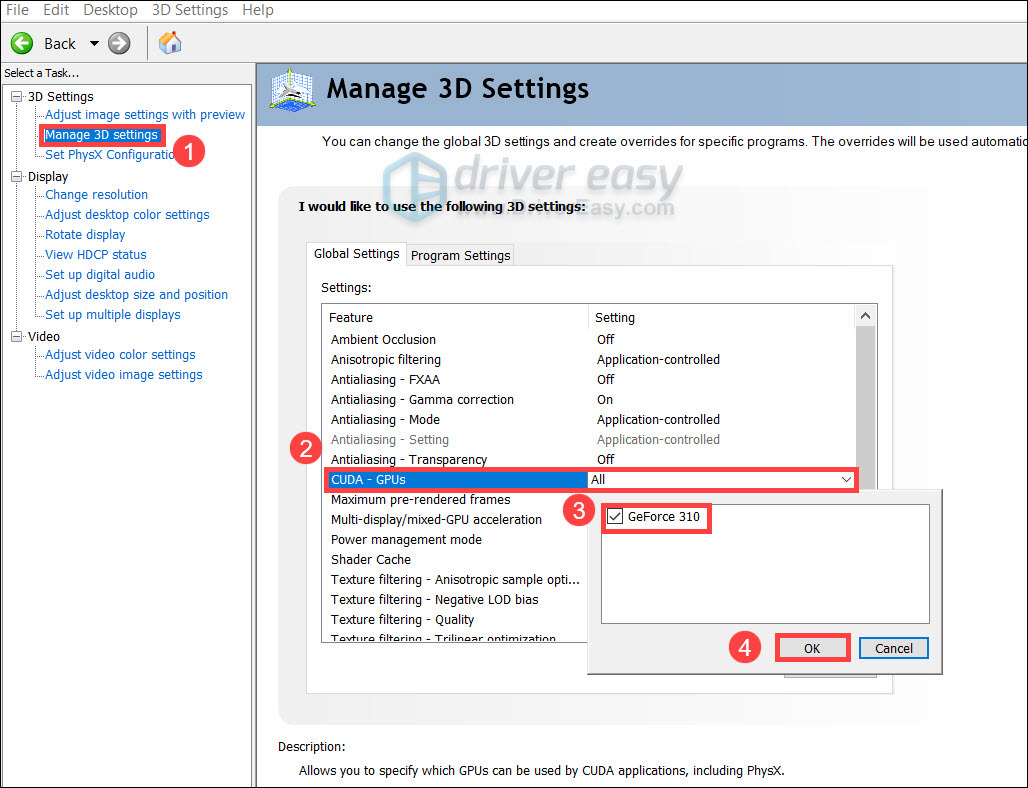This screenshot has width=1028, height=788.
Task: Expand the Back button dropdown arrow
Action: click(93, 43)
